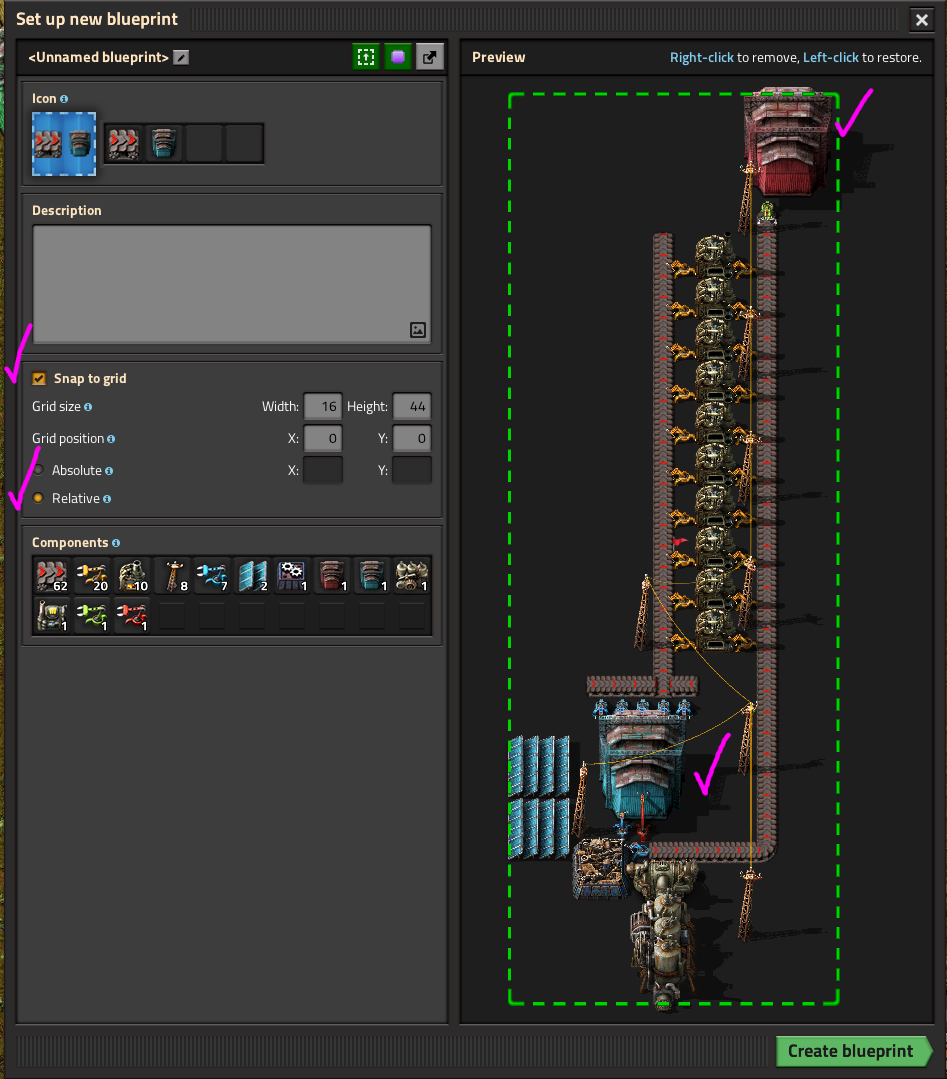Click inside the Description text area
Screen dimensions: 947x1079
(x=232, y=284)
